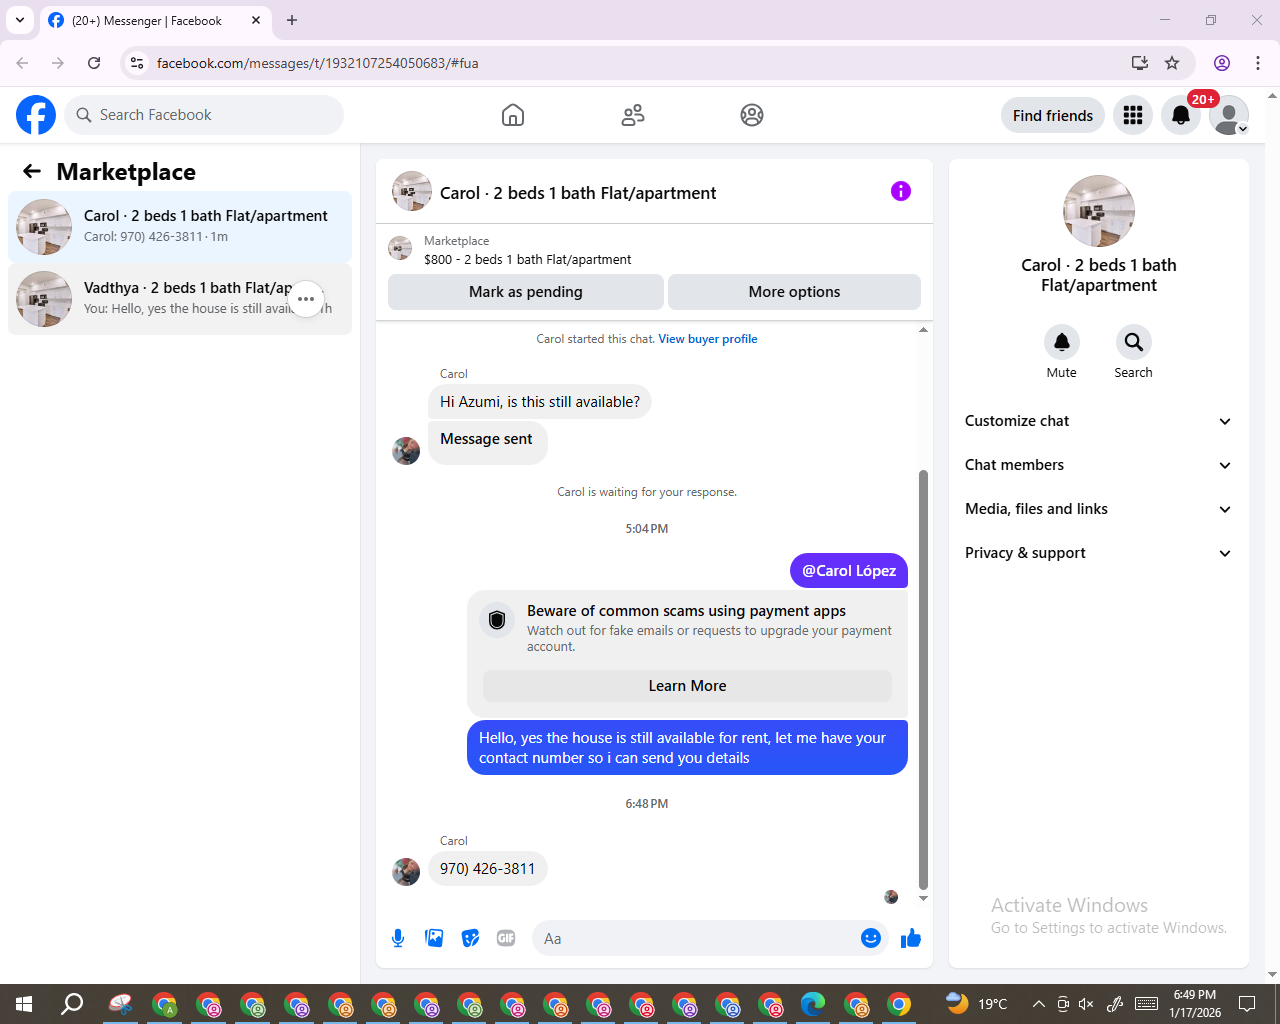Click the Marketplace listing $800 header

point(654,250)
